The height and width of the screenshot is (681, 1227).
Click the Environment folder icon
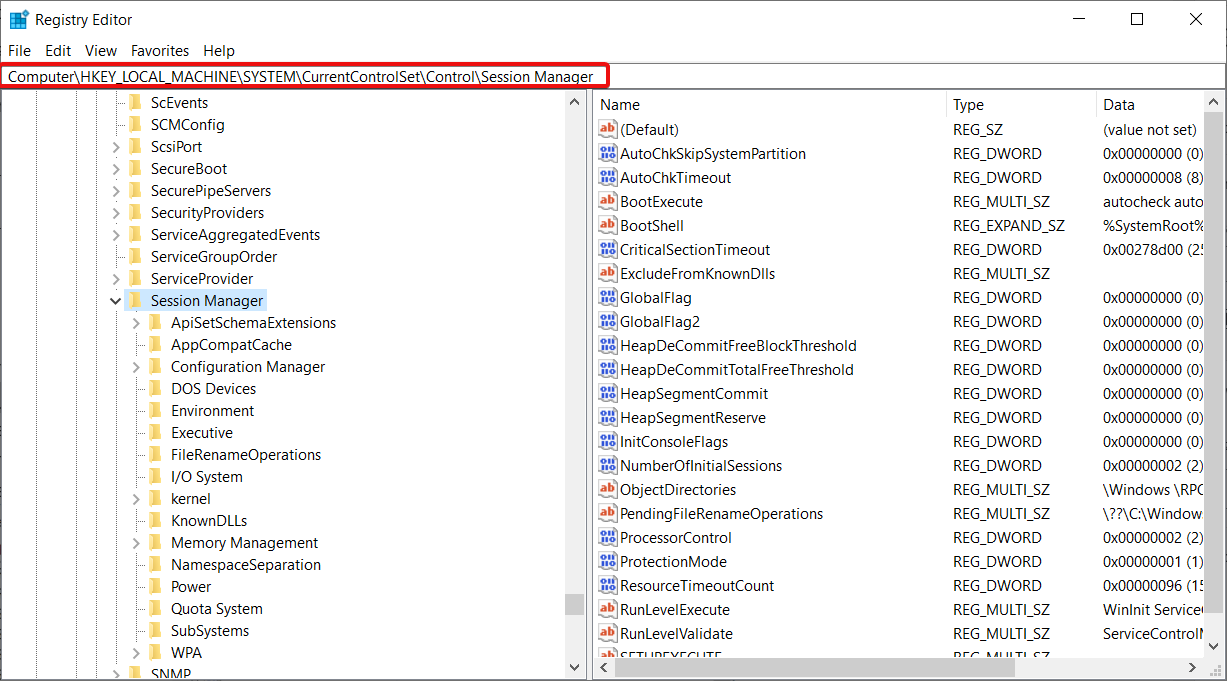pos(155,410)
